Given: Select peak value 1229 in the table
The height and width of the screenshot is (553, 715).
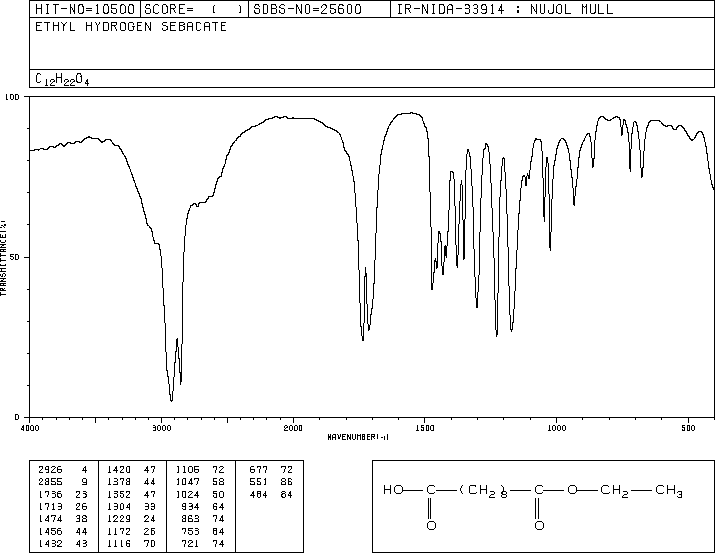Looking at the screenshot, I should (119, 519).
